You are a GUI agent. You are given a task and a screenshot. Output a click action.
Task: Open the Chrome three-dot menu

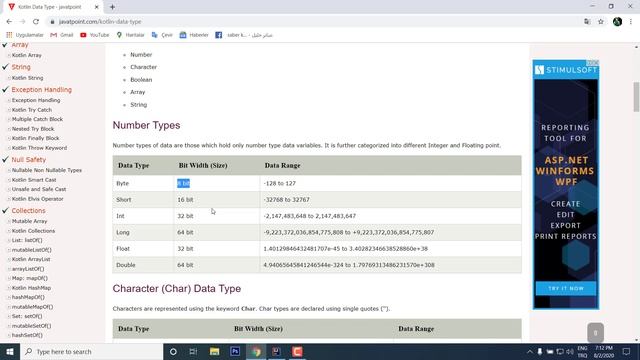(x=631, y=22)
